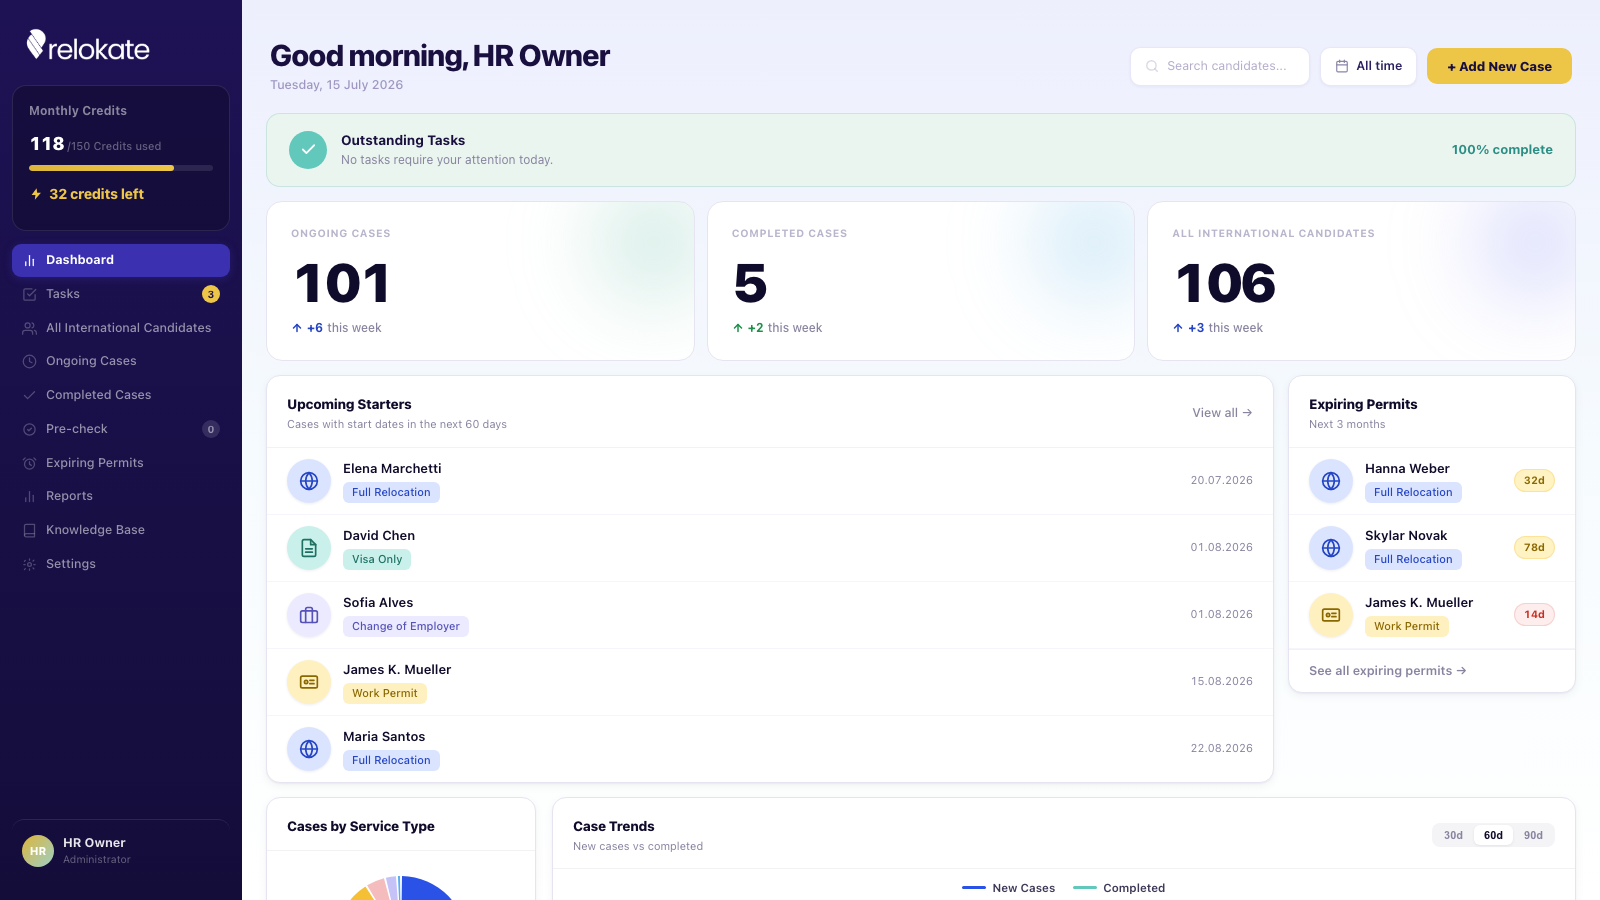Click the Dashboard bar-chart icon in sidebar
The width and height of the screenshot is (1600, 900).
29,260
